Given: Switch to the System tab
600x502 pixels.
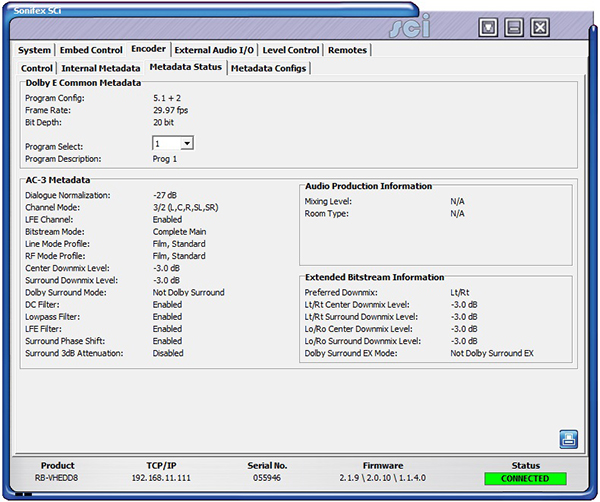Looking at the screenshot, I should [x=34, y=50].
